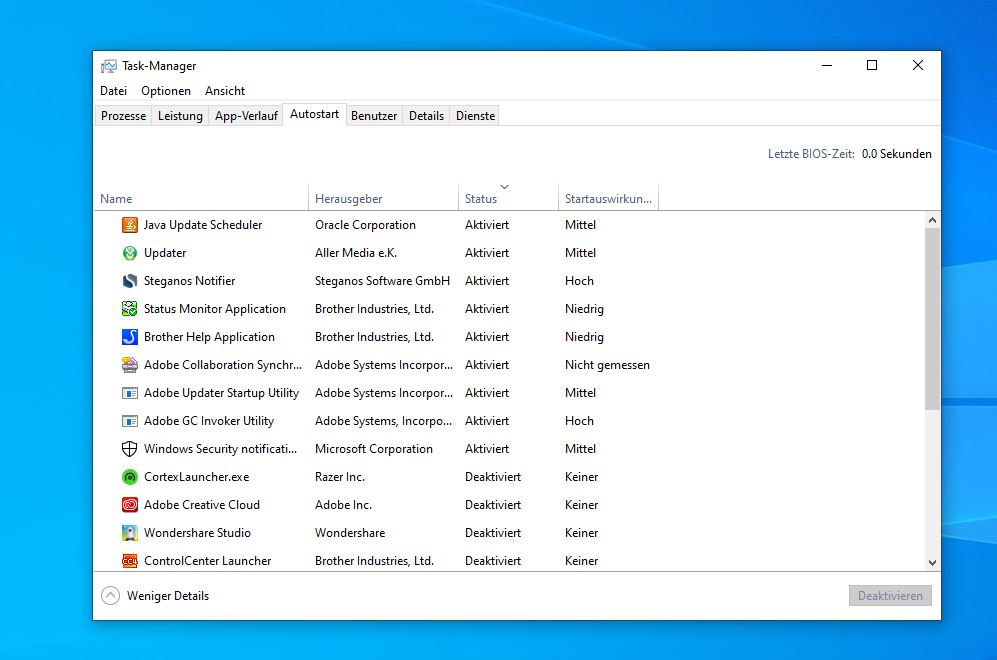Sort by the Herausgeber column header
997x660 pixels.
tap(383, 198)
